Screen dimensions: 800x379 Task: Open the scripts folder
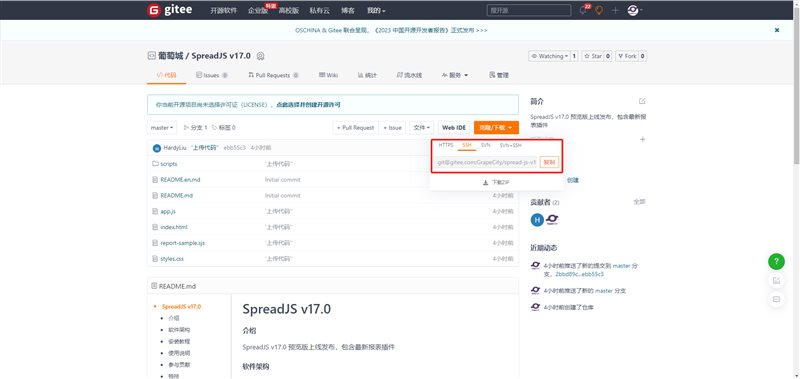click(168, 164)
